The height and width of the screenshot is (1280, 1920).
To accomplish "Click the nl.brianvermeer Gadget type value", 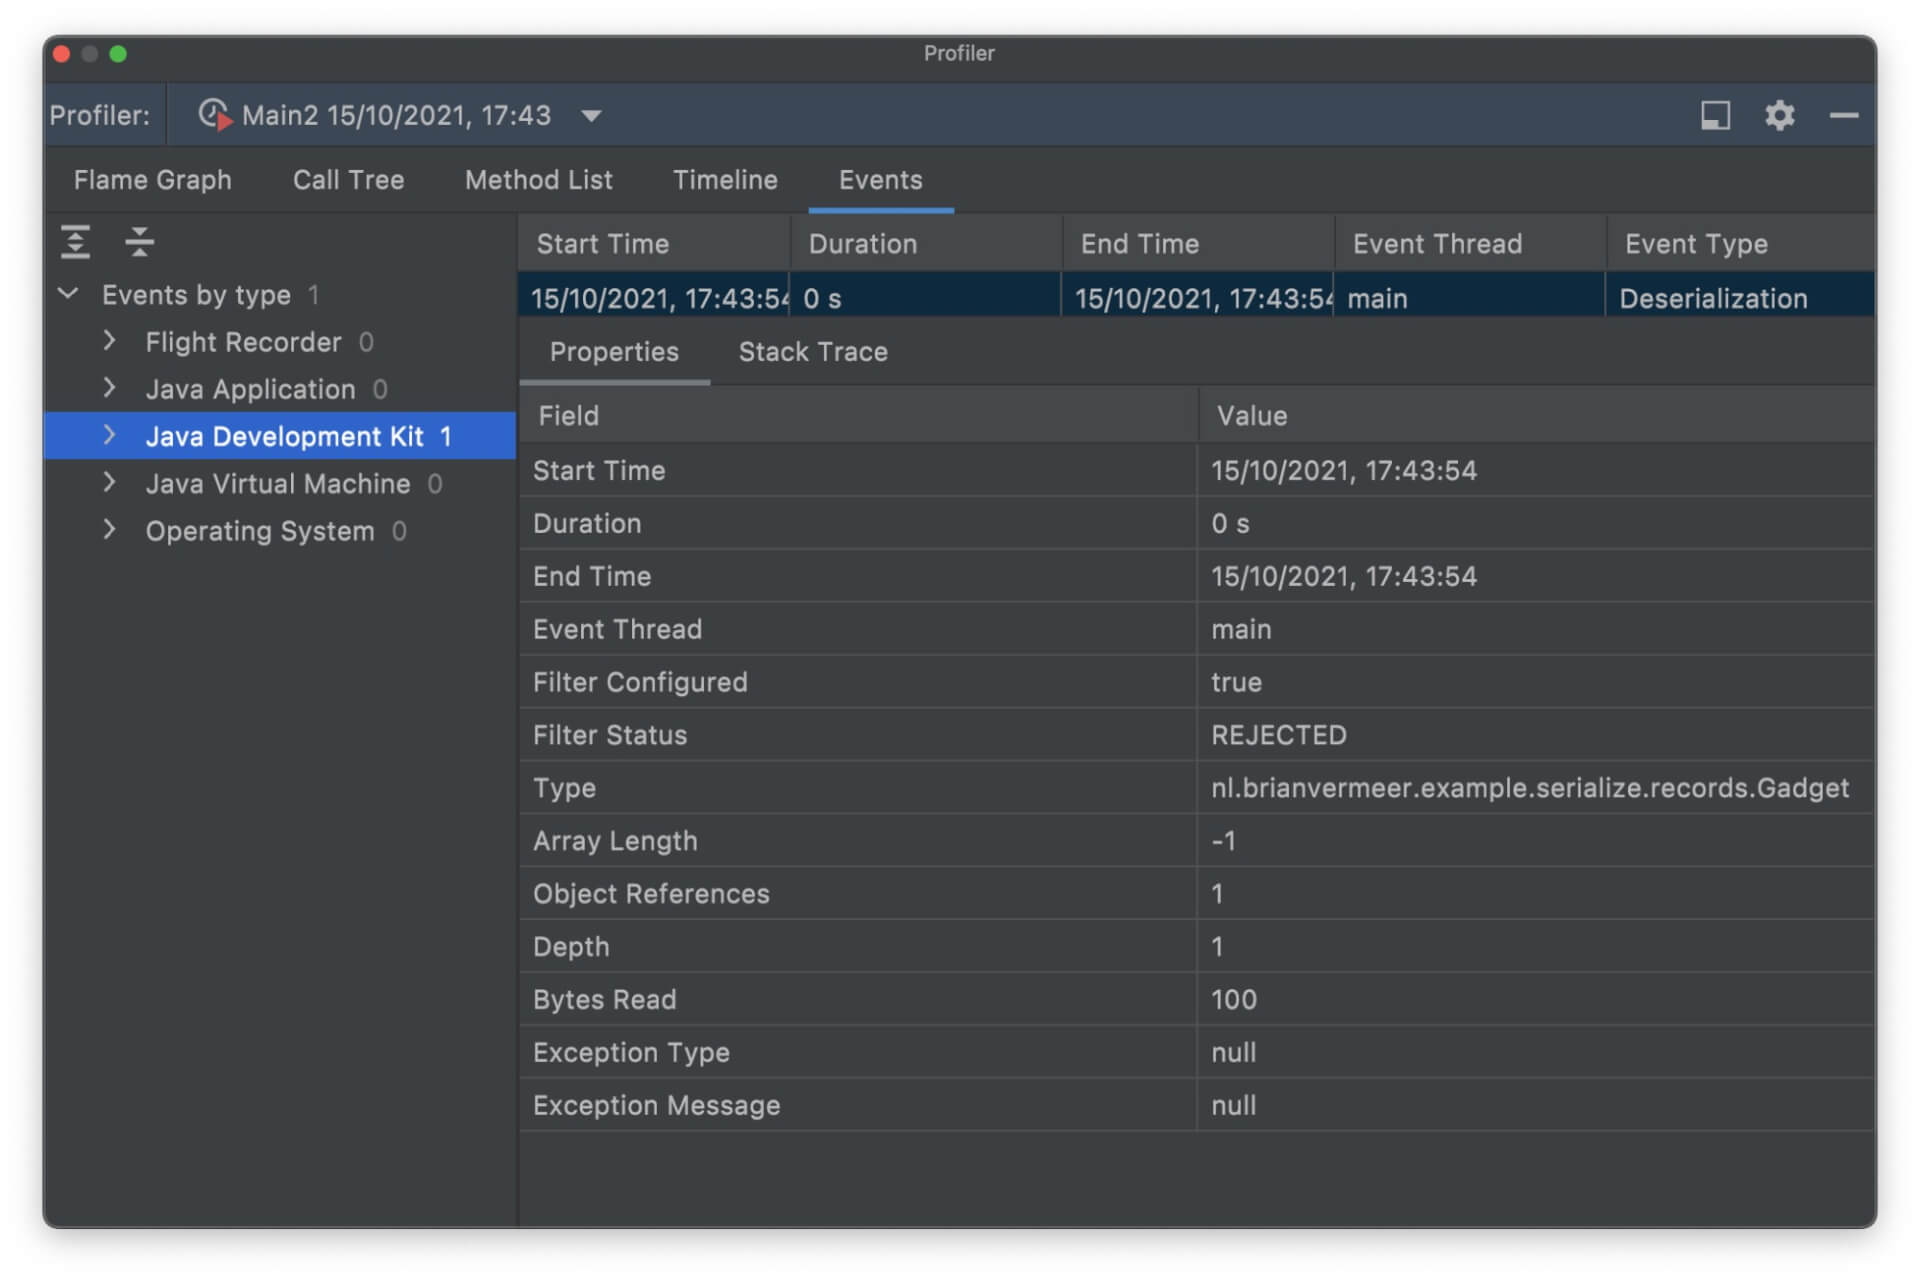I will click(x=1529, y=788).
